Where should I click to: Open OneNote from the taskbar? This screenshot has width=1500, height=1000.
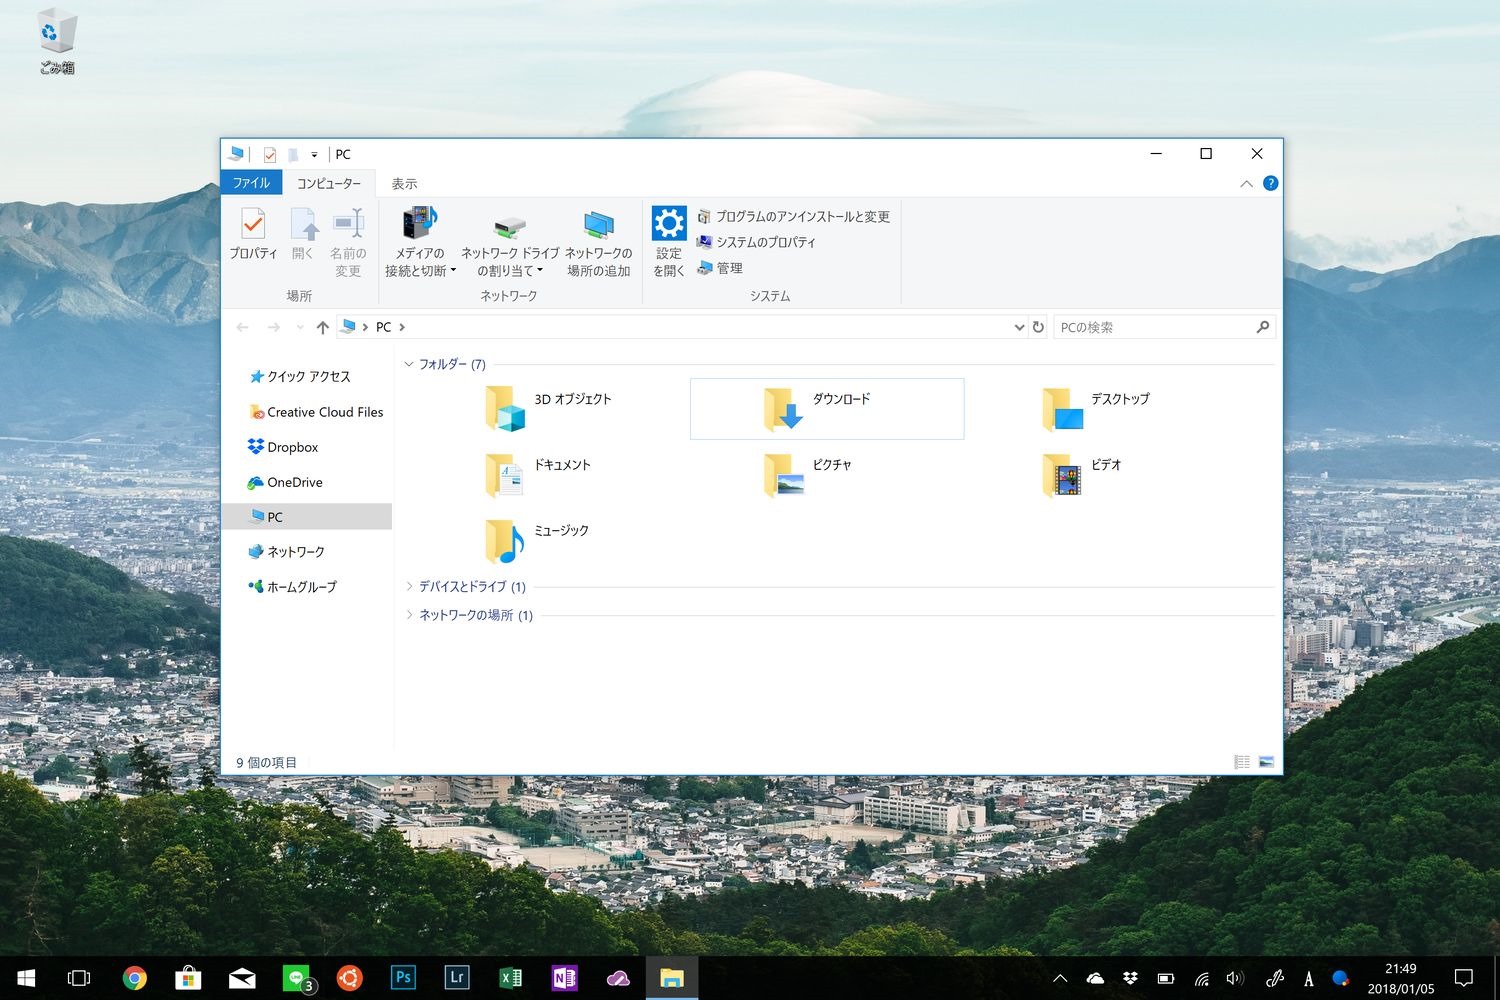coord(564,978)
